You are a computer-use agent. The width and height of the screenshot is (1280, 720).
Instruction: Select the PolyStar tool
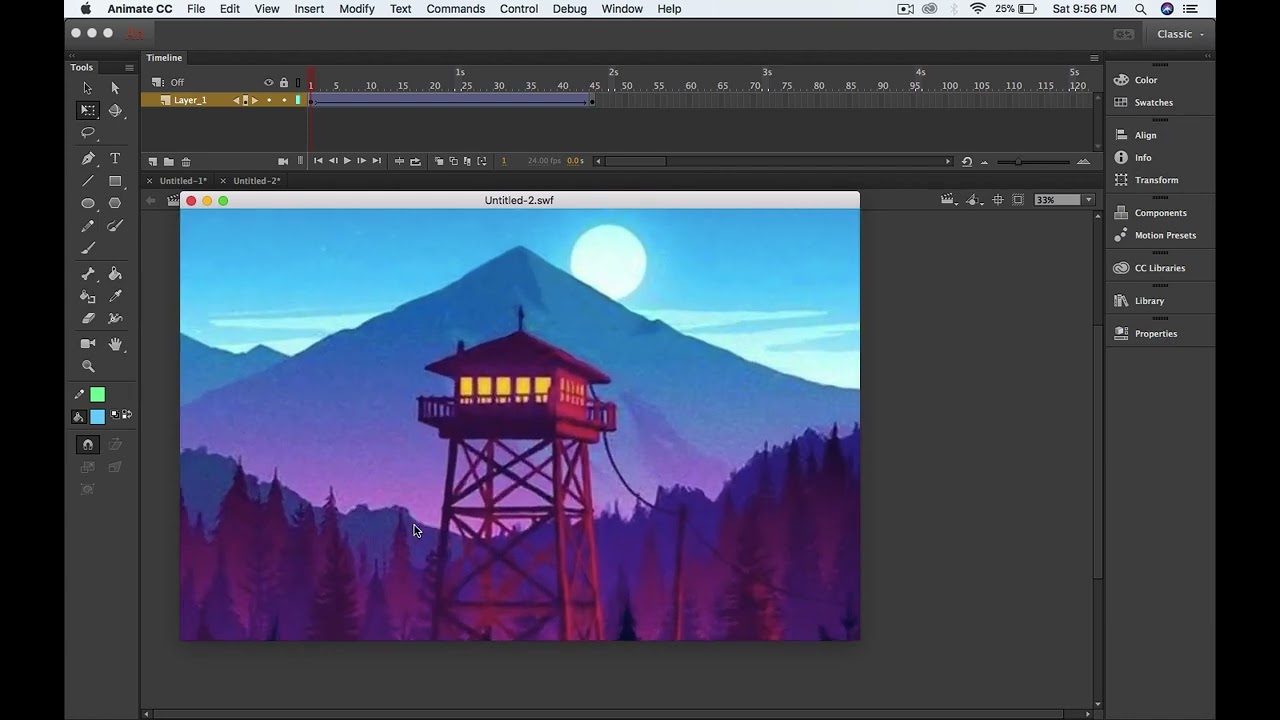115,203
